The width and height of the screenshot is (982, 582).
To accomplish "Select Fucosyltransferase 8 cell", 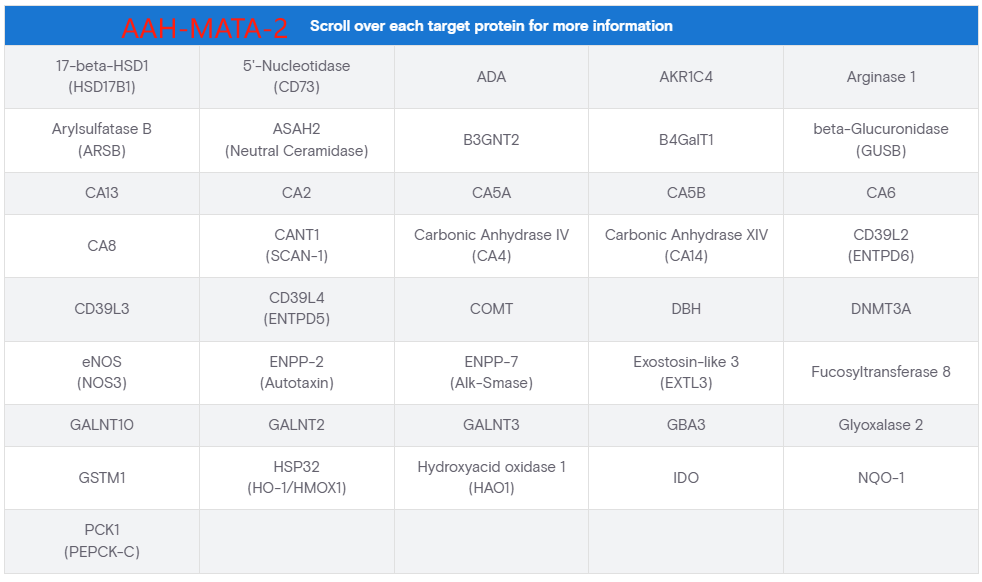I will [881, 372].
